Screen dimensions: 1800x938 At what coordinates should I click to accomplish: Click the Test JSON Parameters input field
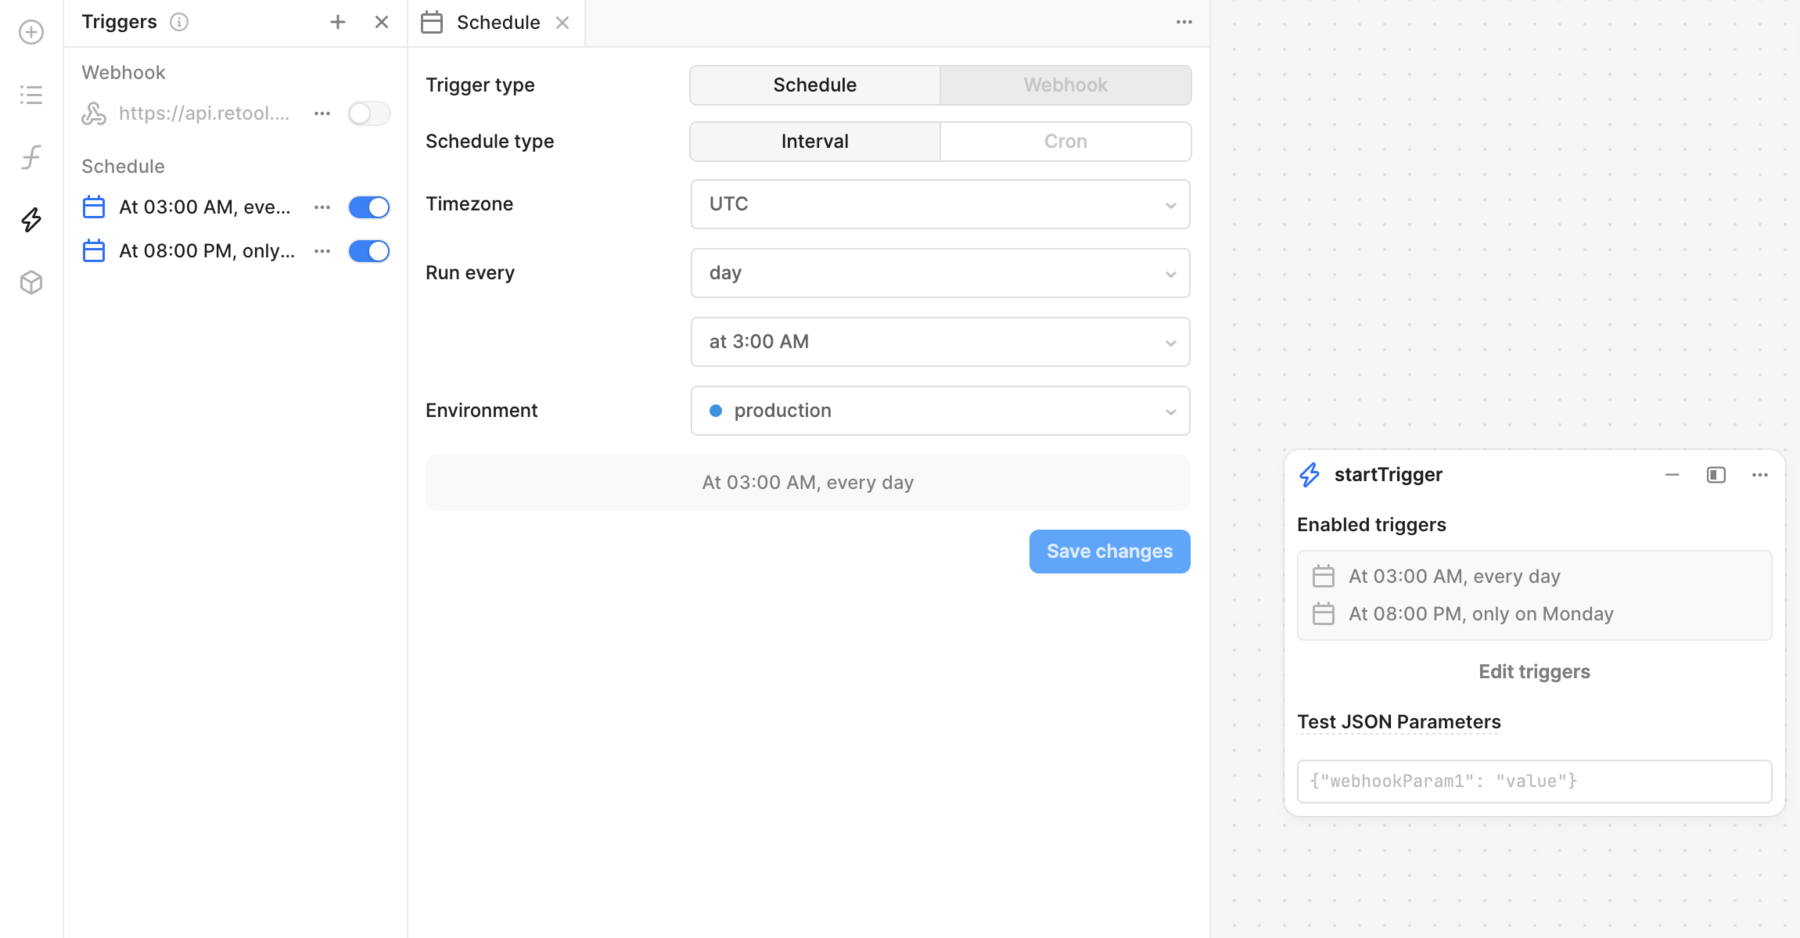1534,781
